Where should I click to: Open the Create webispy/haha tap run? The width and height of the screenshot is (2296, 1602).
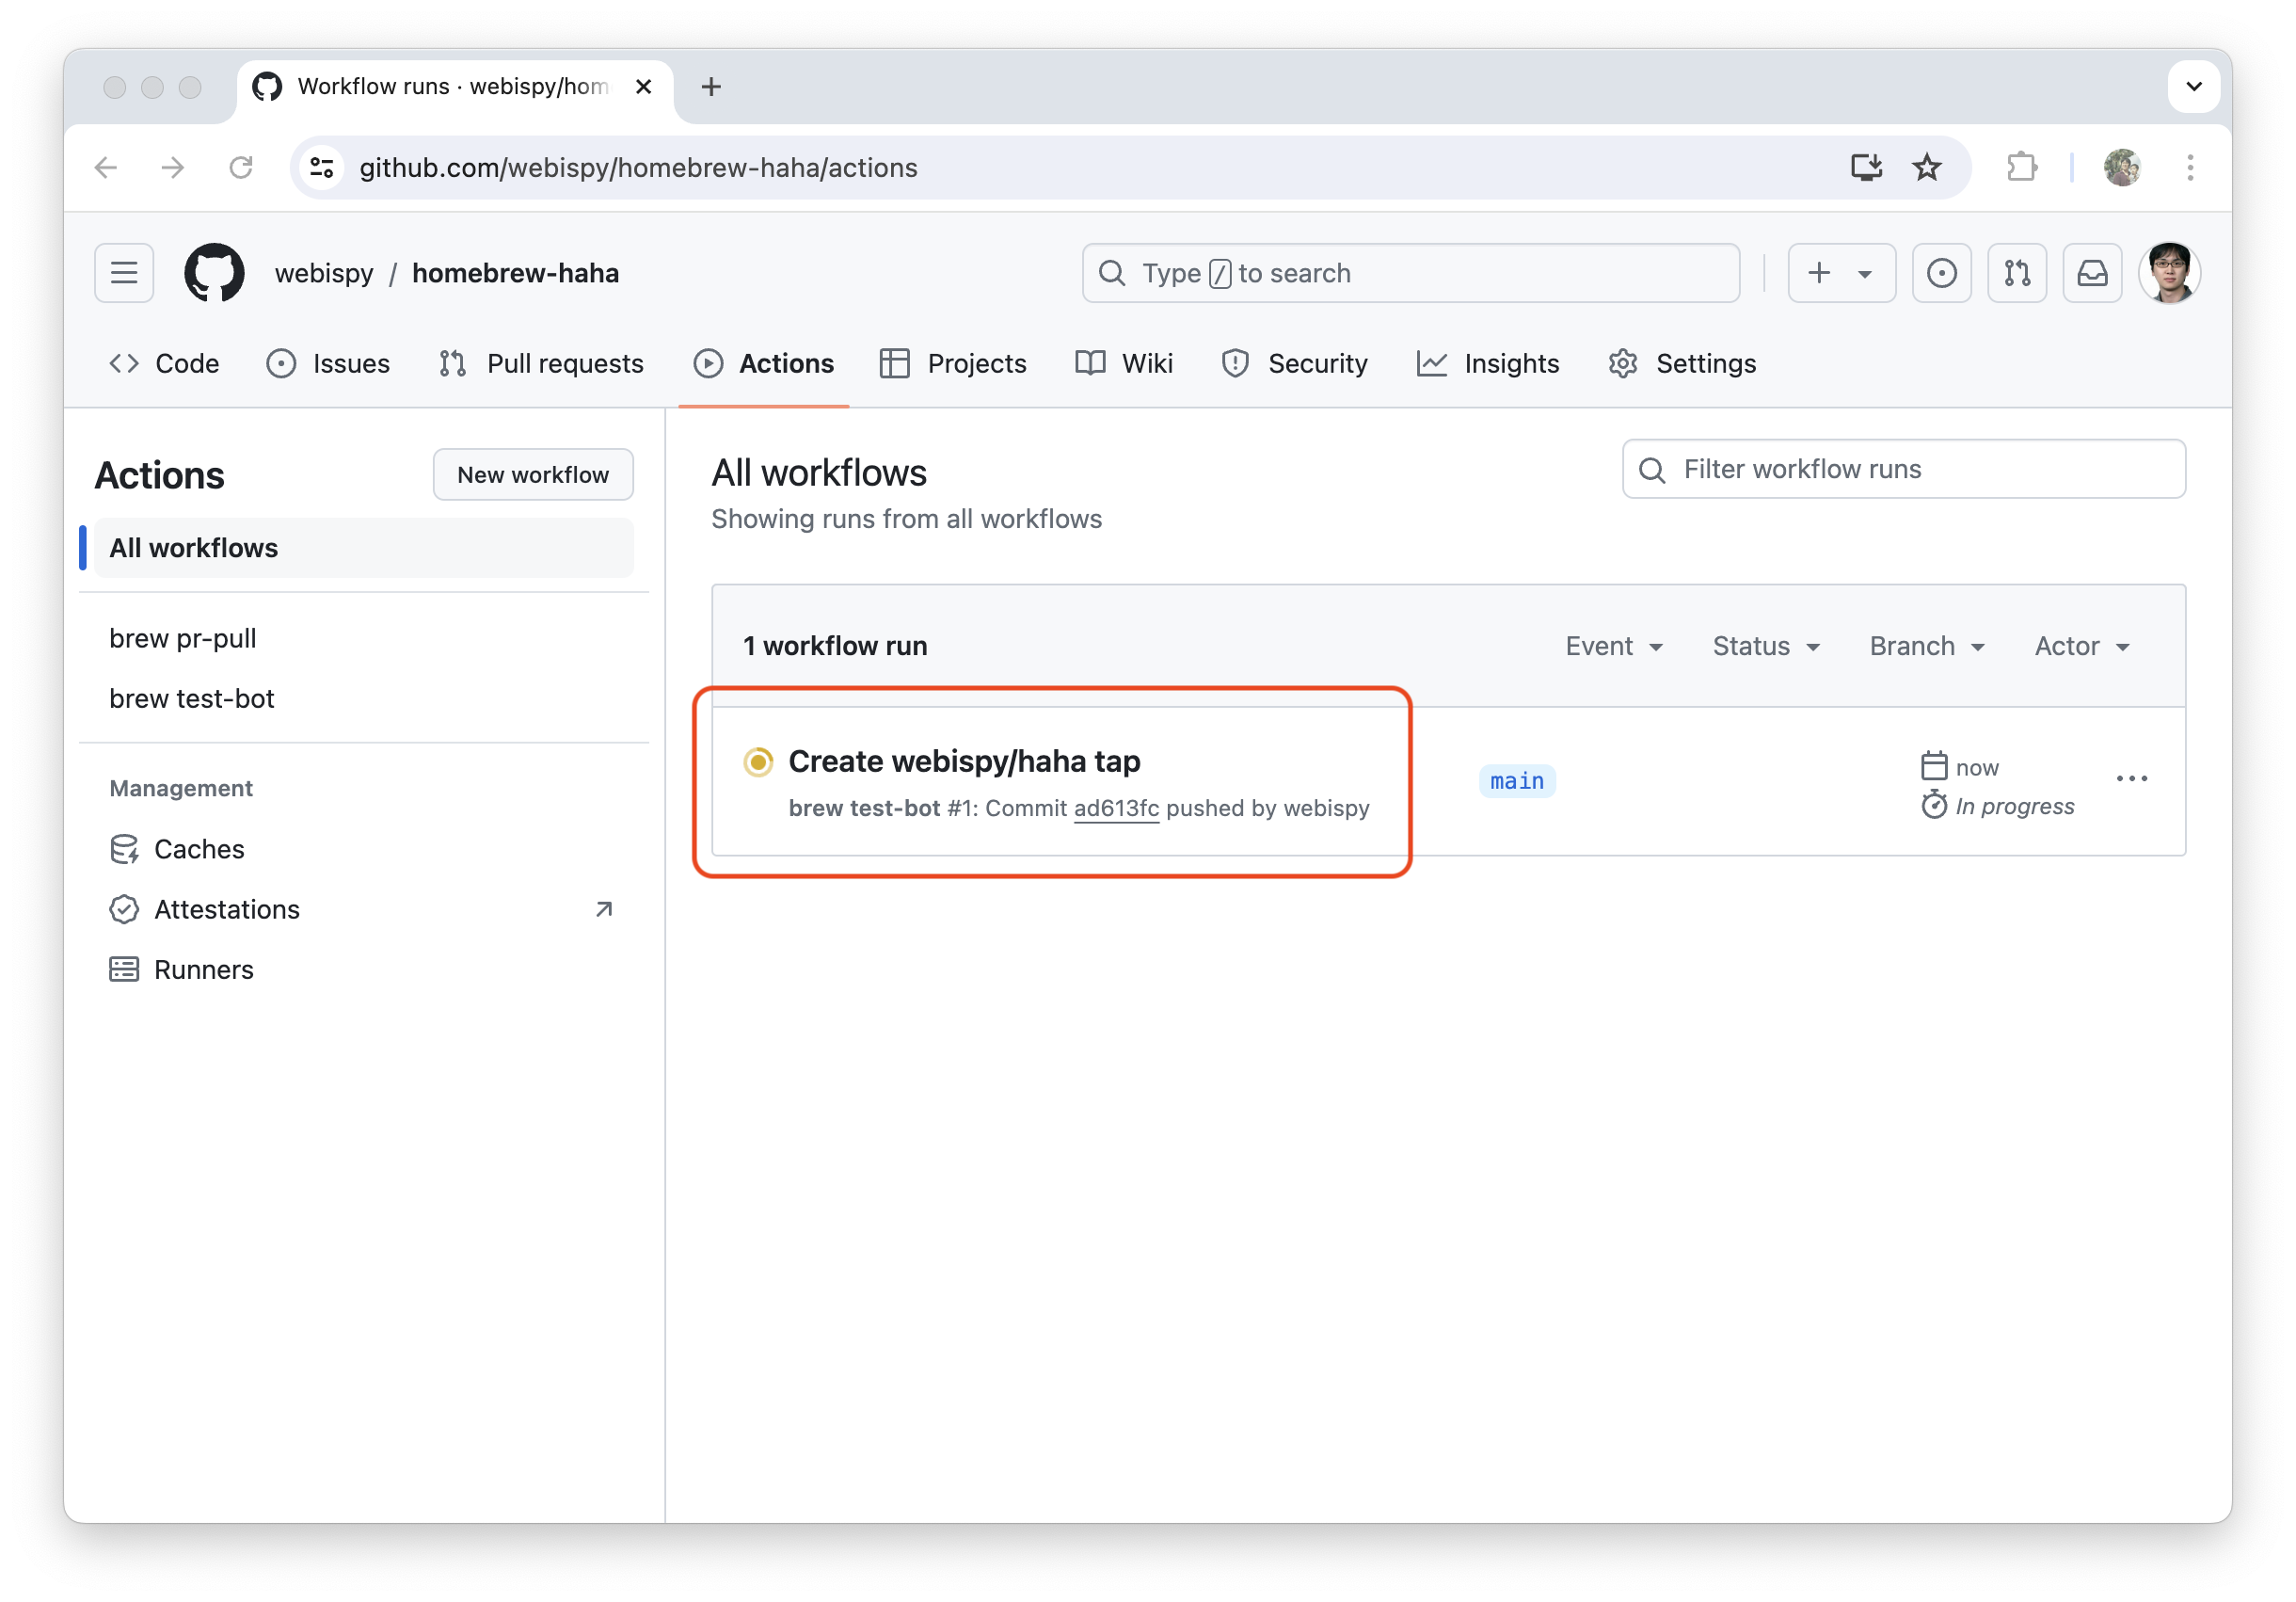964,762
